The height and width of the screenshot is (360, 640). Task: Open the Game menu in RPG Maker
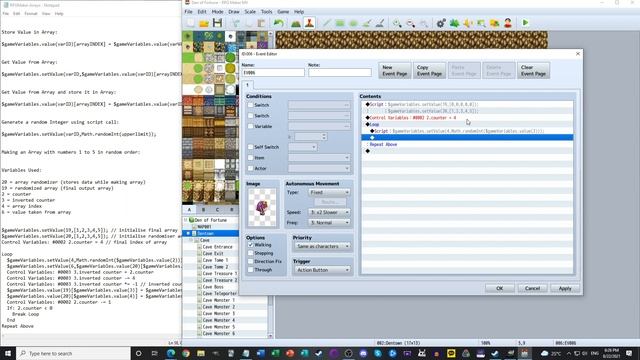coord(283,12)
